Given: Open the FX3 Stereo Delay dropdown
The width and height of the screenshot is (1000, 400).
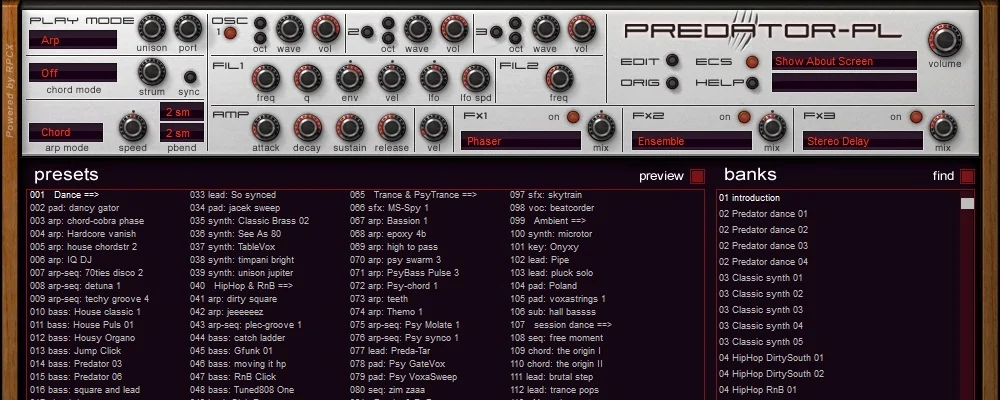Looking at the screenshot, I should 863,141.
